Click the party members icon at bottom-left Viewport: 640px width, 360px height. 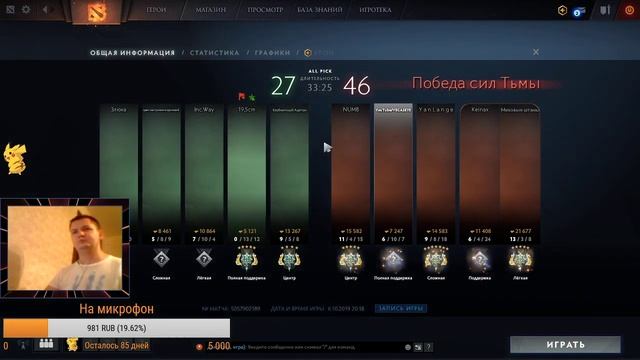point(46,345)
